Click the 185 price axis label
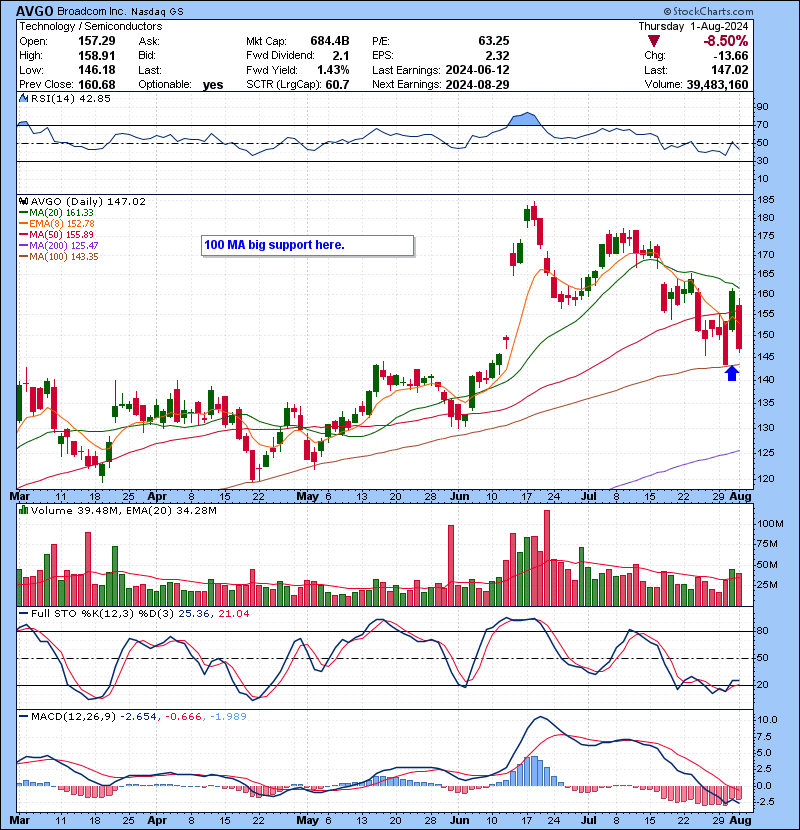This screenshot has width=800, height=830. [x=767, y=200]
